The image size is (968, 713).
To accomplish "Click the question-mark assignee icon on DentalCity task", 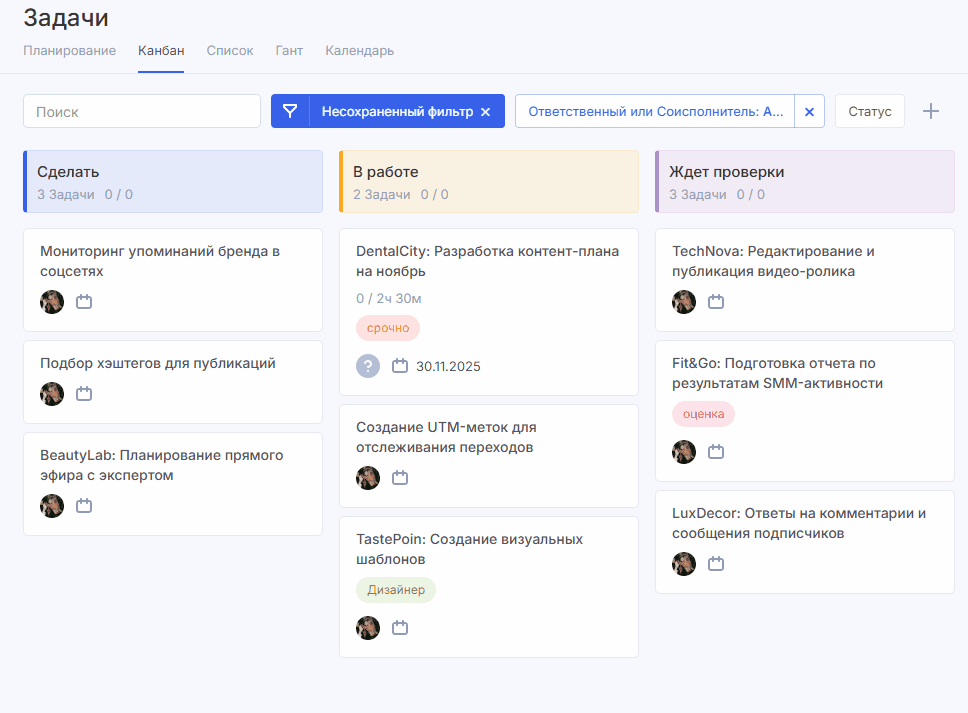I will tap(368, 366).
